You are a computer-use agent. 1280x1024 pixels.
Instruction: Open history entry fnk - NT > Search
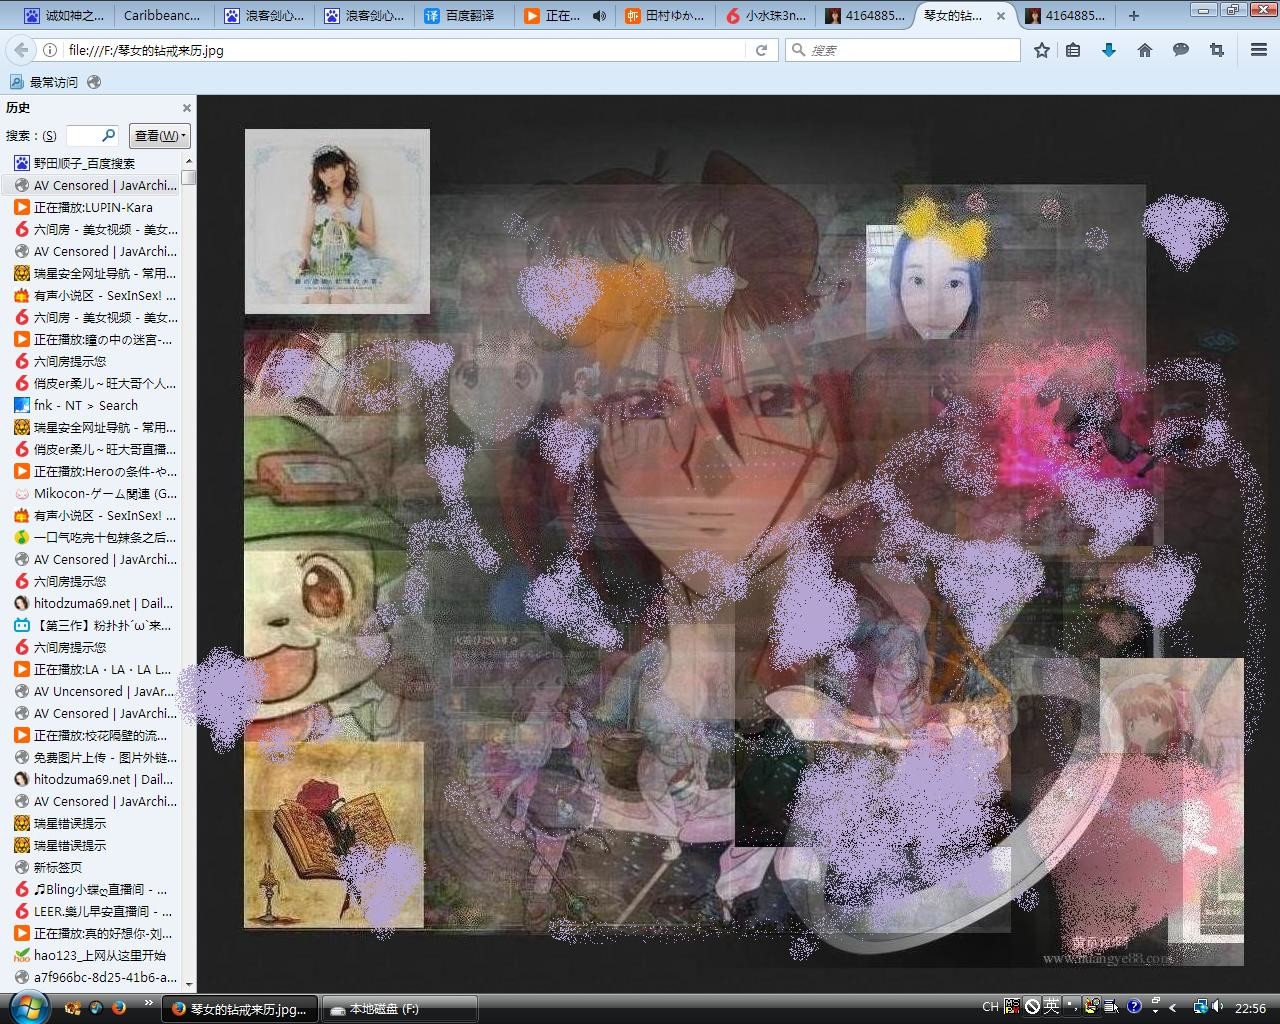point(91,405)
